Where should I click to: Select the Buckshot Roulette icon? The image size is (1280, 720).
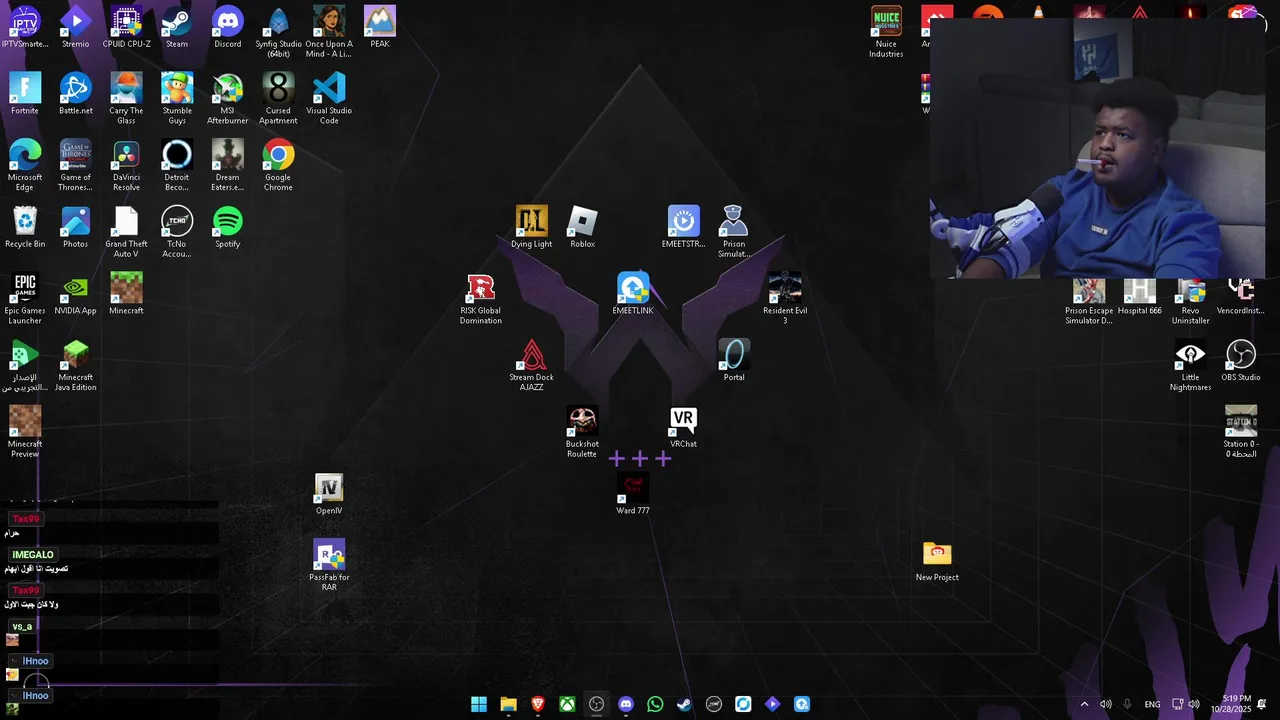(582, 432)
